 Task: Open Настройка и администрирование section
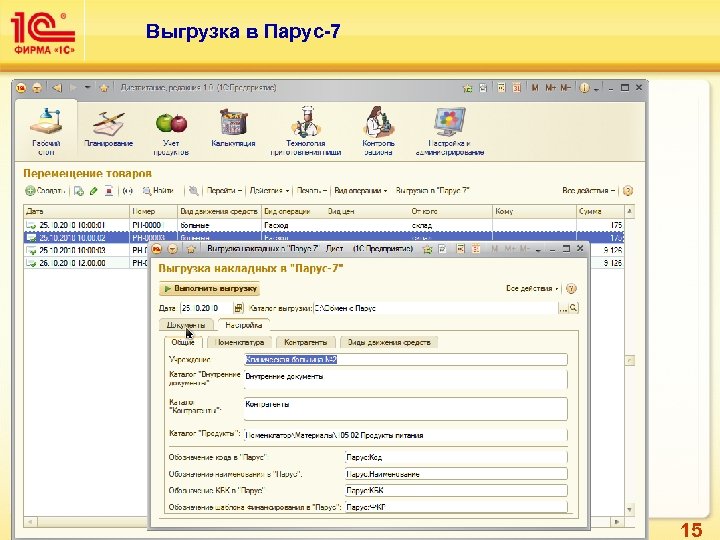coord(450,132)
